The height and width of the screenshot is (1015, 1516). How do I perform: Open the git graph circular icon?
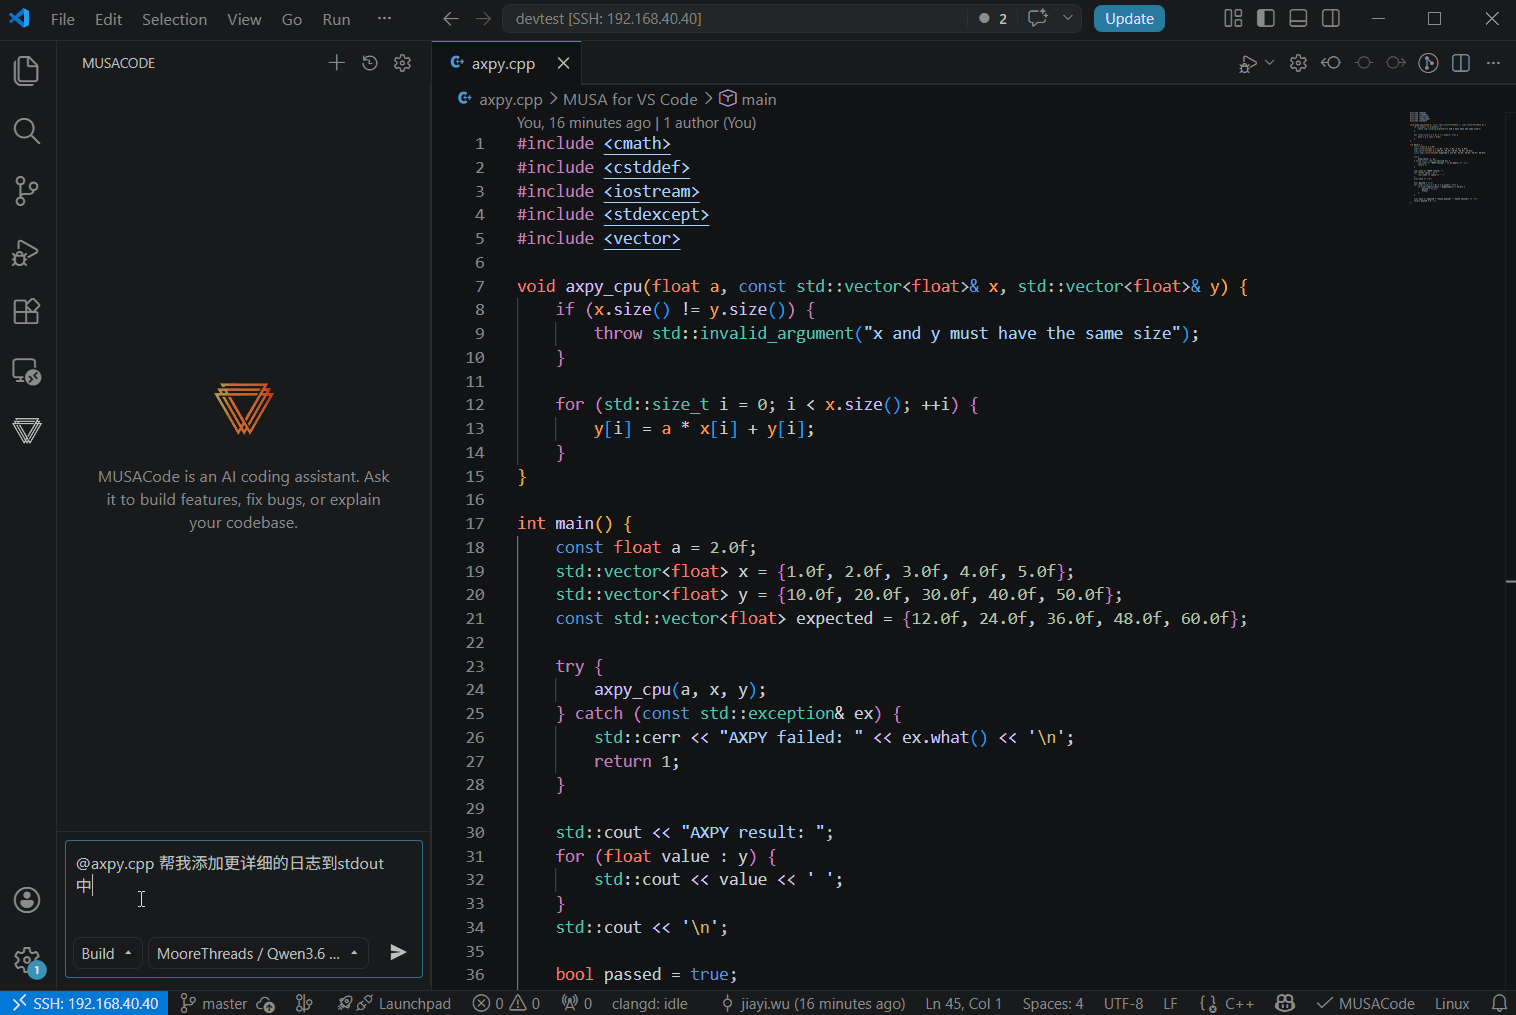(1429, 63)
